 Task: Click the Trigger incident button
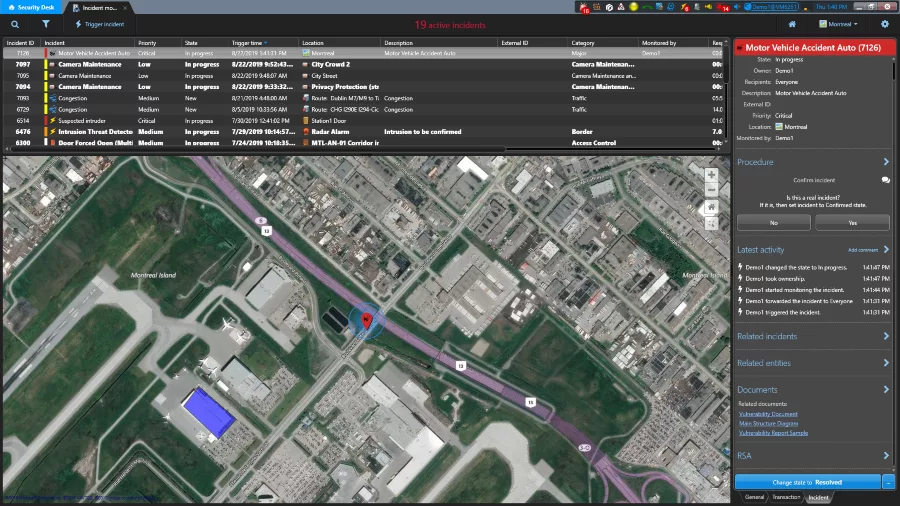pos(100,24)
